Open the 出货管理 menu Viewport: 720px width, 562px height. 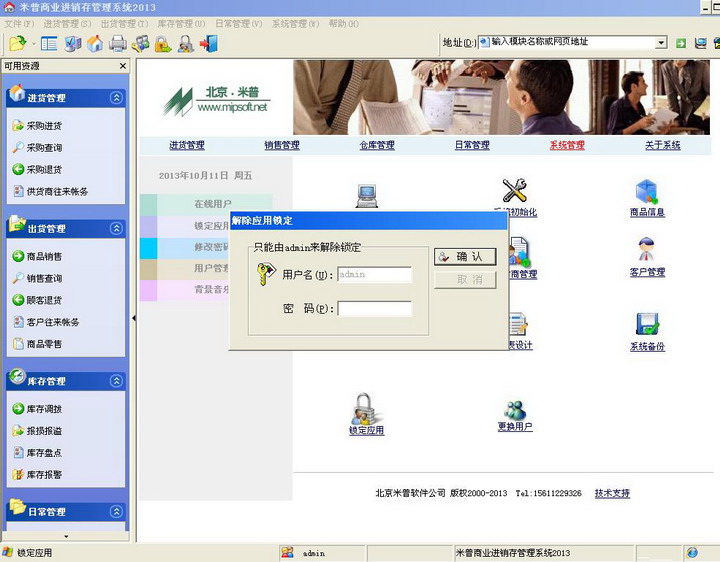(x=124, y=23)
